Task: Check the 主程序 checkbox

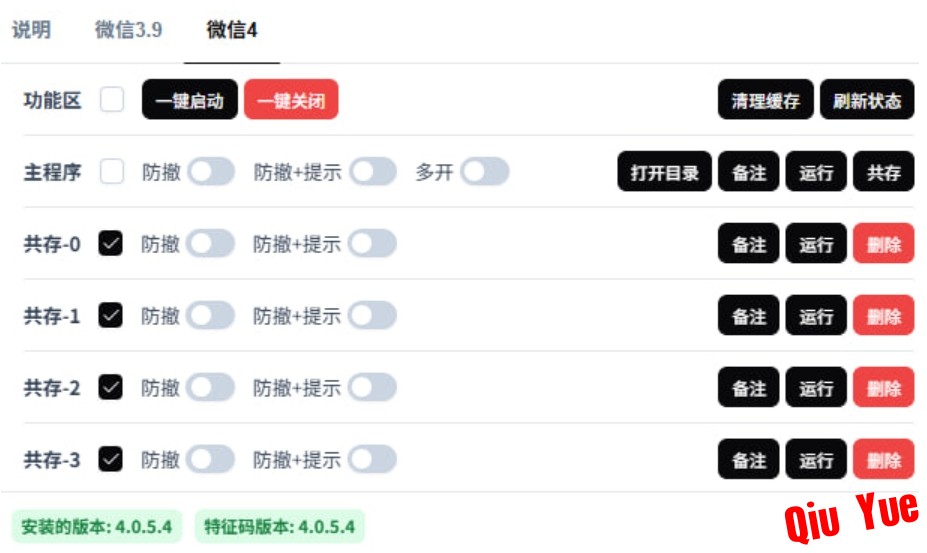Action: [112, 172]
